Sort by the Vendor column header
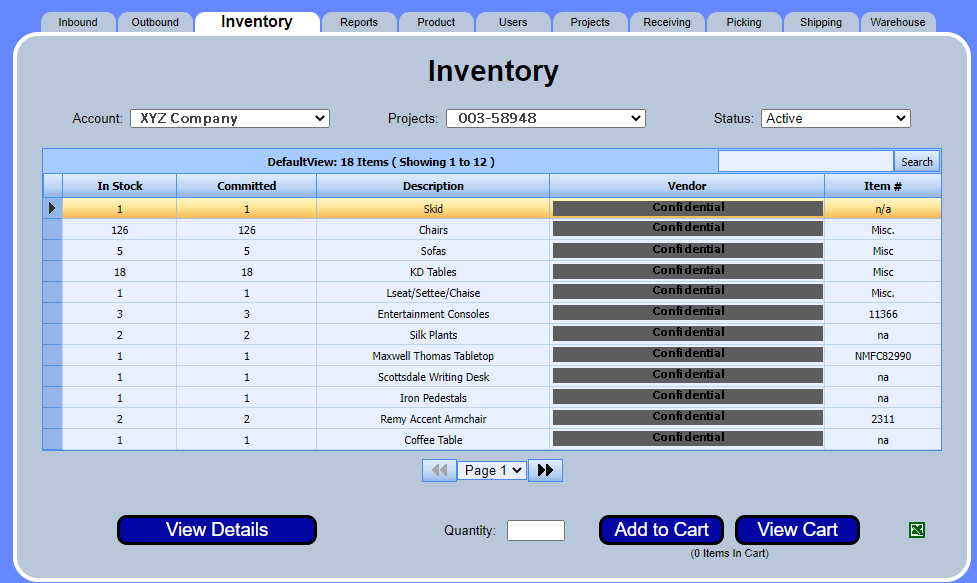 pos(687,186)
